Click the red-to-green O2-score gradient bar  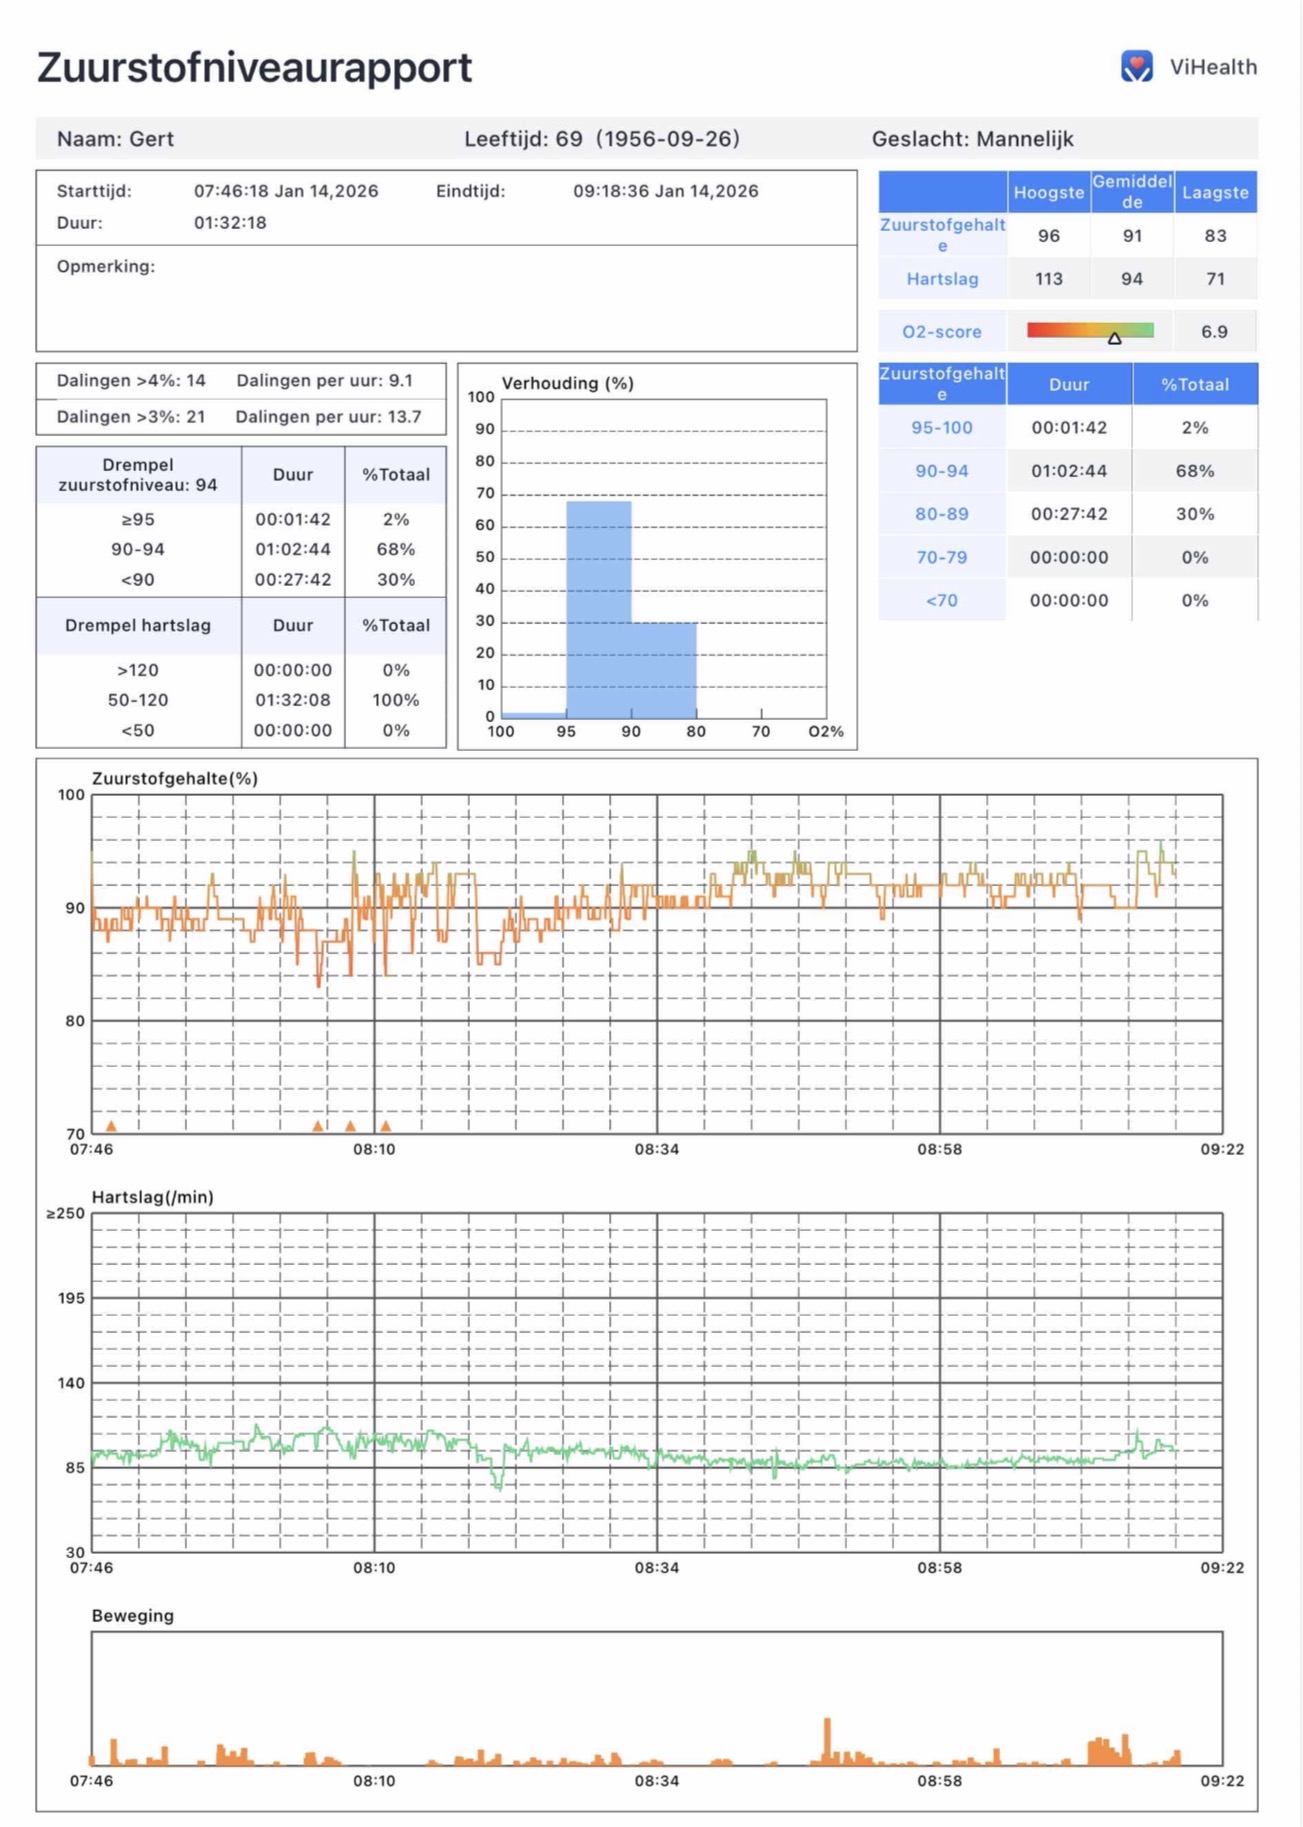[1089, 330]
